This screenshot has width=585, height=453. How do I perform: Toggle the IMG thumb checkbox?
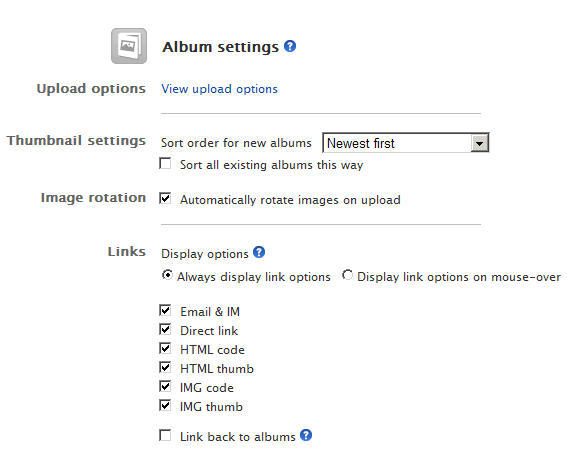[x=165, y=405]
